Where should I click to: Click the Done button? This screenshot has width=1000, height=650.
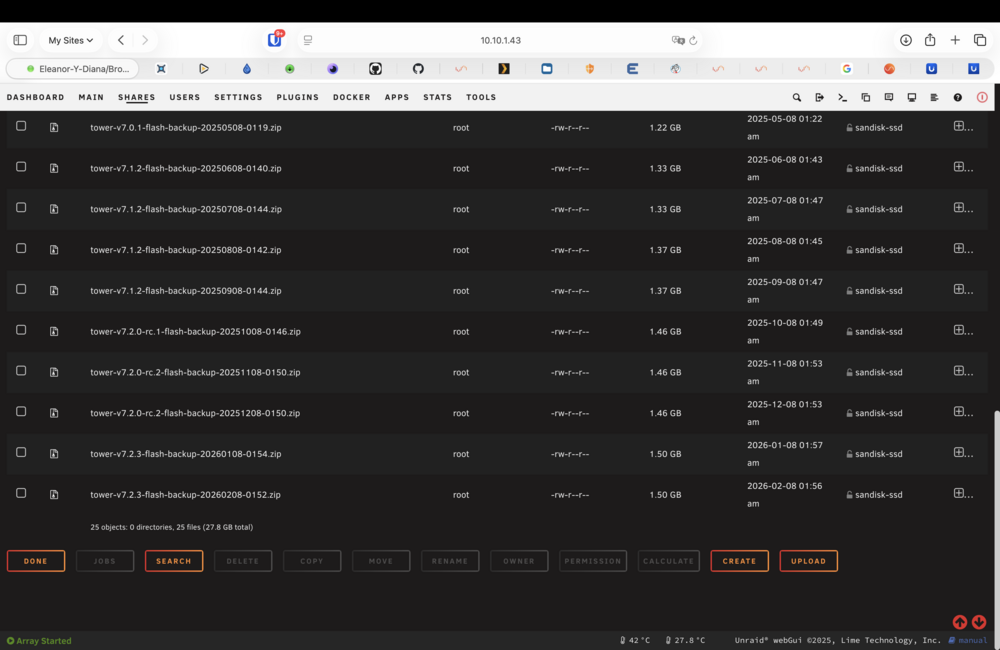(x=36, y=561)
